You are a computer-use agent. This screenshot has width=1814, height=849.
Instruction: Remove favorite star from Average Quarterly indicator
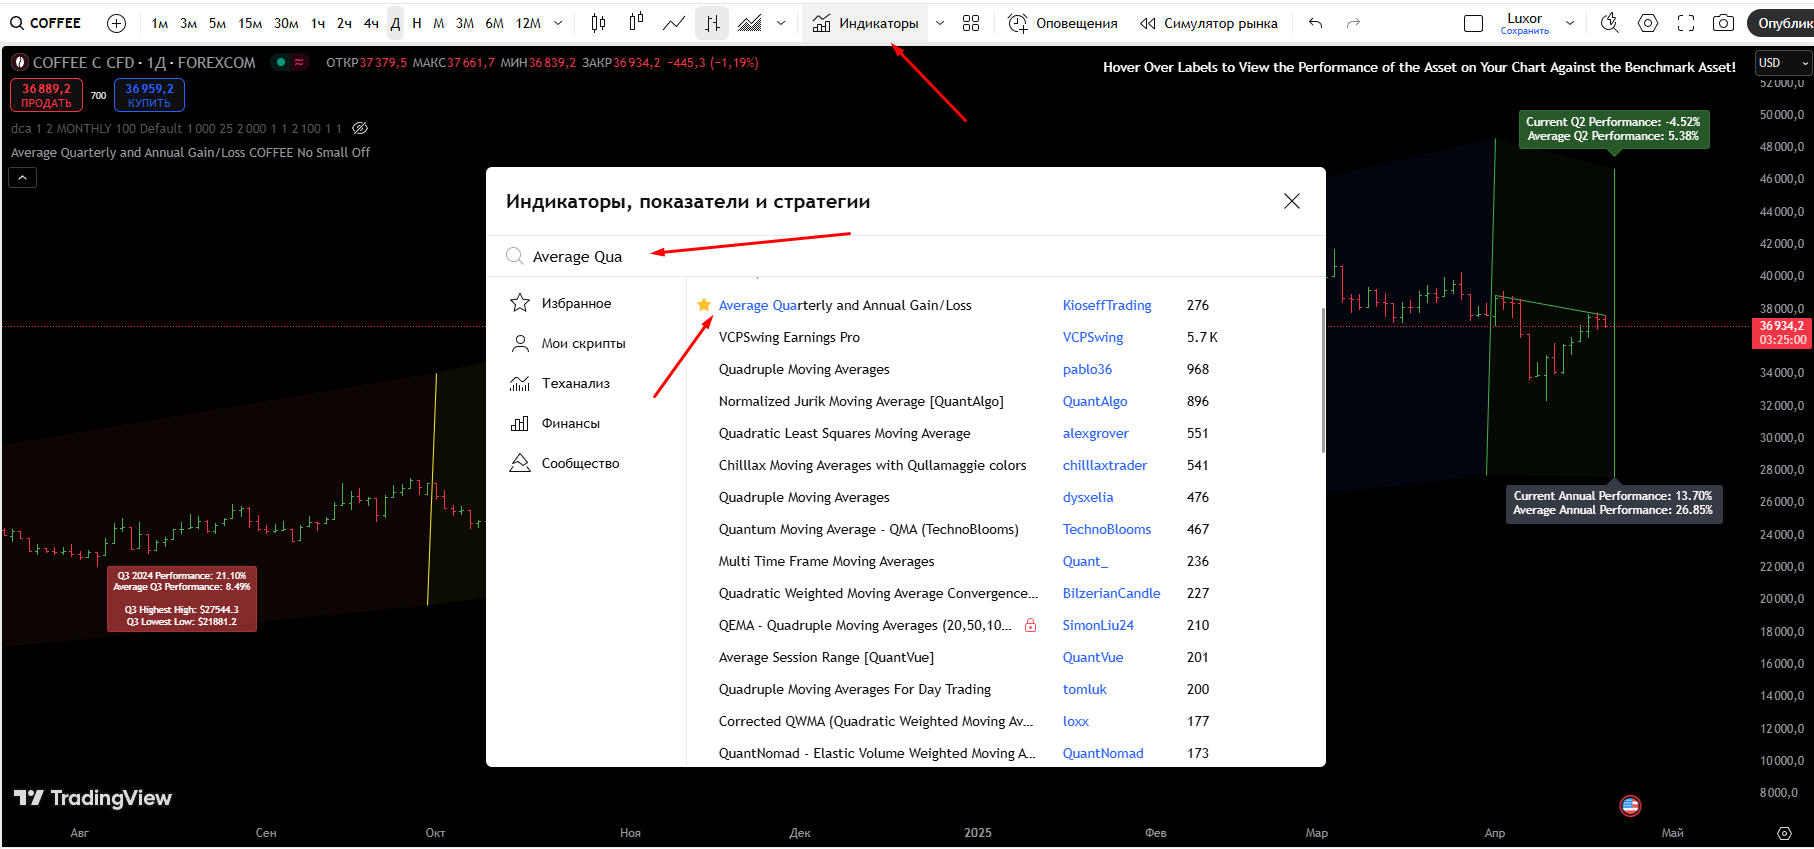[704, 305]
